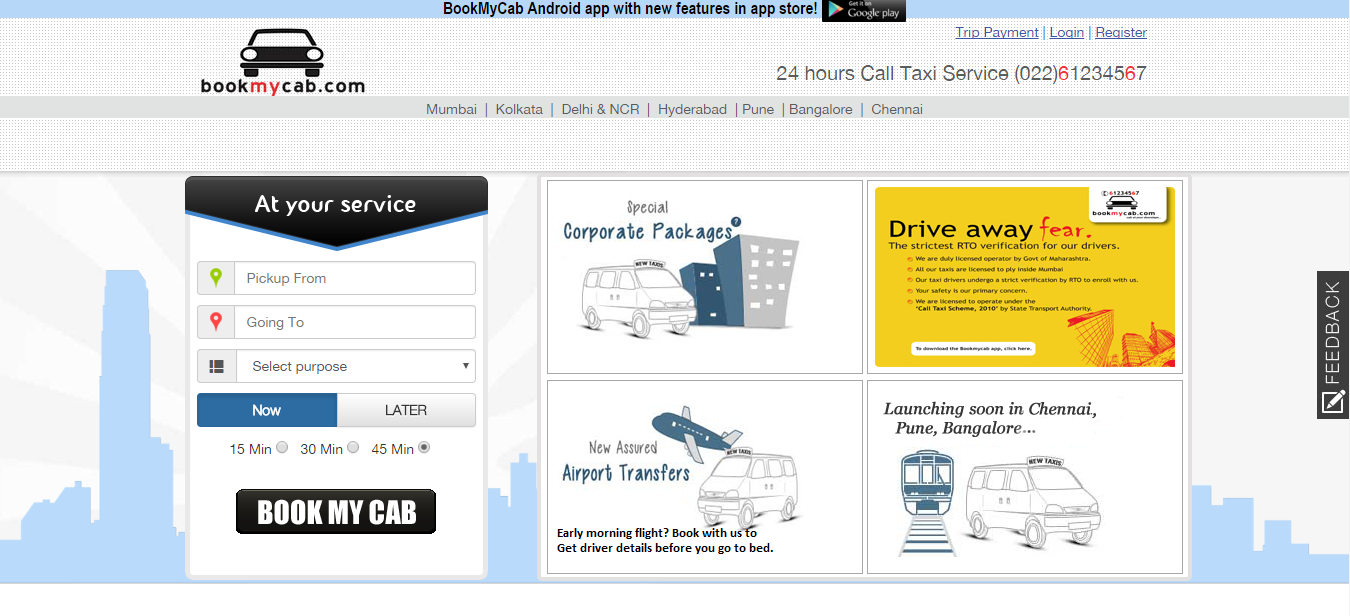
Task: Open the Launching soon in Chennai banner
Action: [1025, 477]
